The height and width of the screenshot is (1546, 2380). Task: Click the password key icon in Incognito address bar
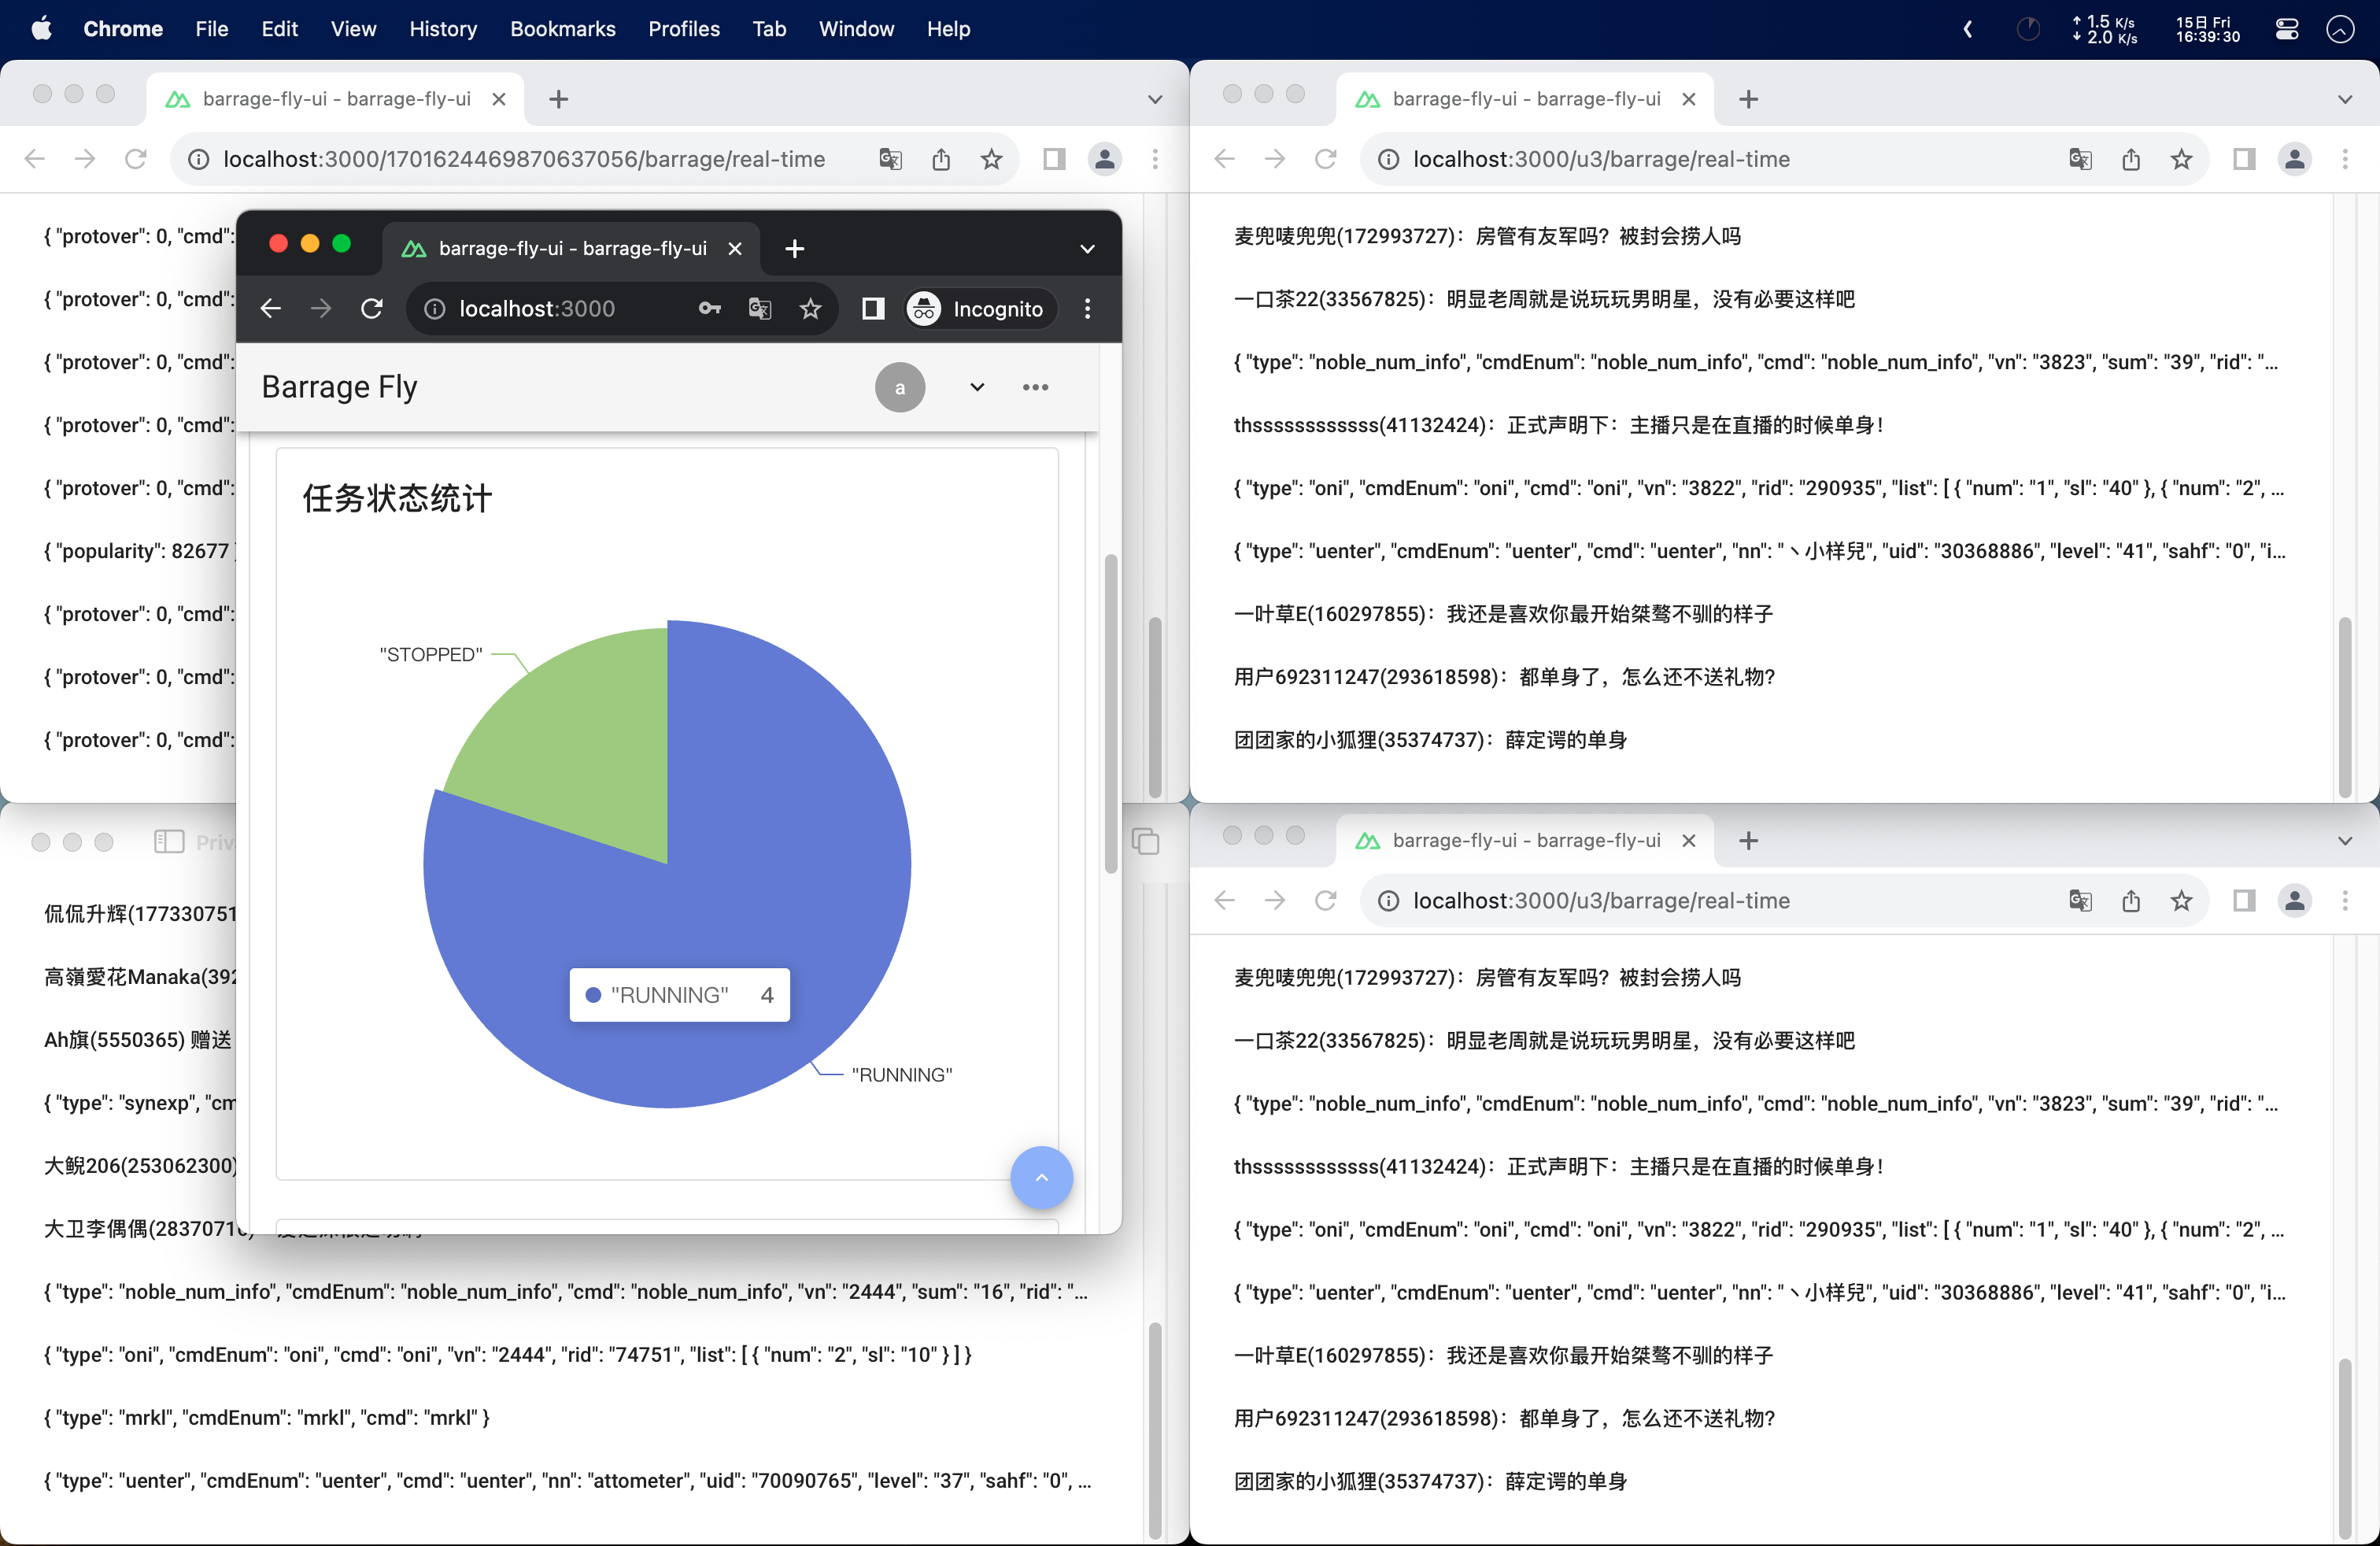(709, 309)
